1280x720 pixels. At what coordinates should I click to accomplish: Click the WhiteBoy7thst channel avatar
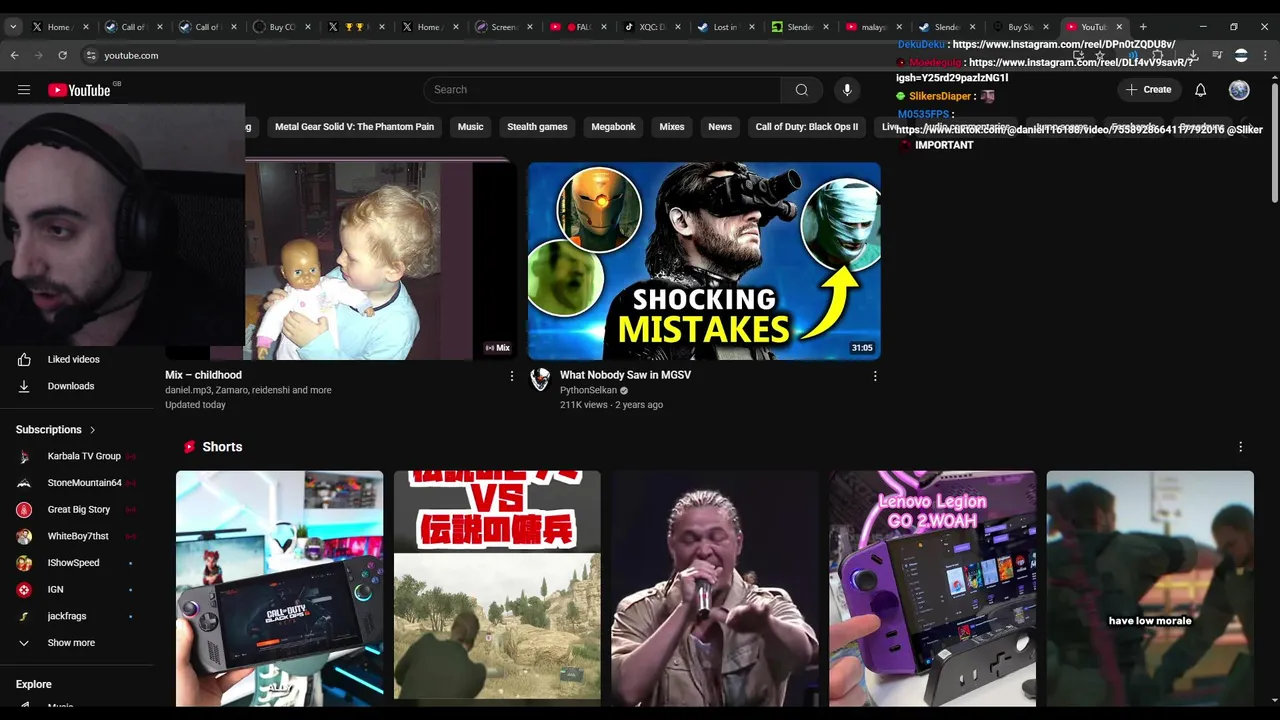tap(24, 536)
